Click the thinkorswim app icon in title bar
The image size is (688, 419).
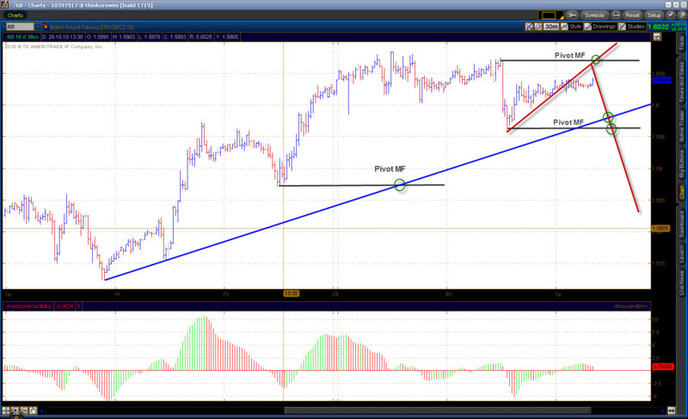point(4,5)
